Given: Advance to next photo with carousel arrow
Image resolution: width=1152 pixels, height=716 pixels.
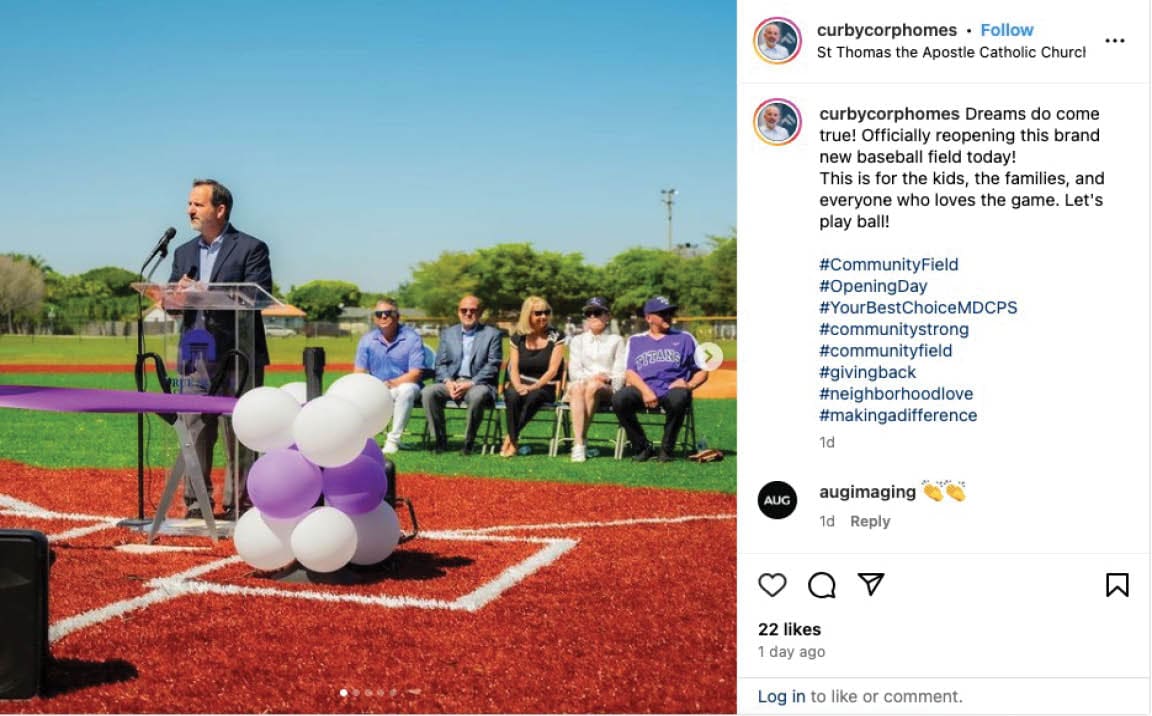Looking at the screenshot, I should (x=708, y=356).
